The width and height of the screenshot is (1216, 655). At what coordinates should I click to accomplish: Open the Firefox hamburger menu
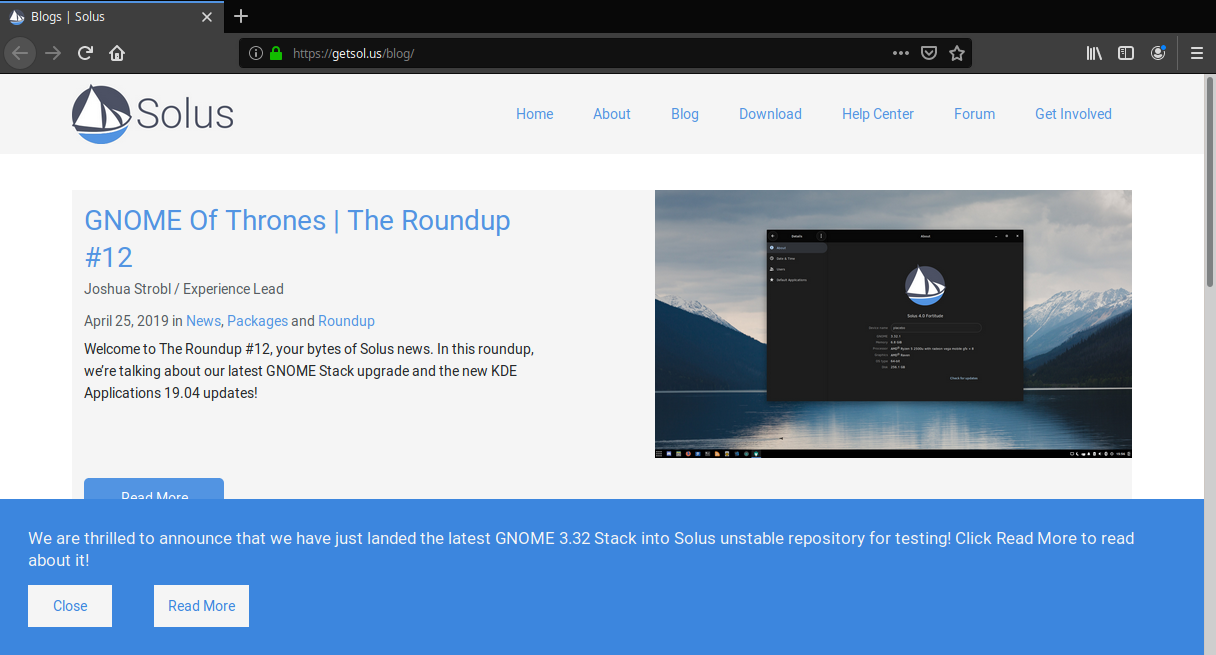click(x=1196, y=53)
